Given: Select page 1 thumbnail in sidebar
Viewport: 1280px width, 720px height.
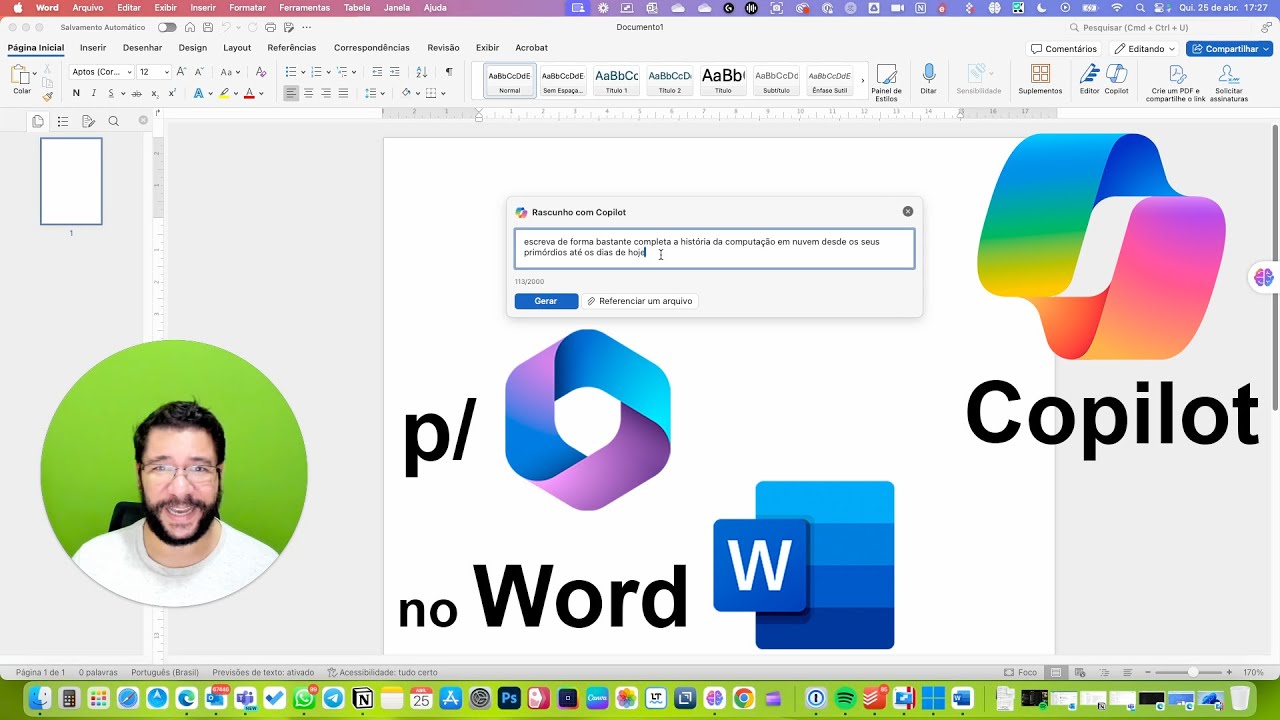Looking at the screenshot, I should pos(71,181).
